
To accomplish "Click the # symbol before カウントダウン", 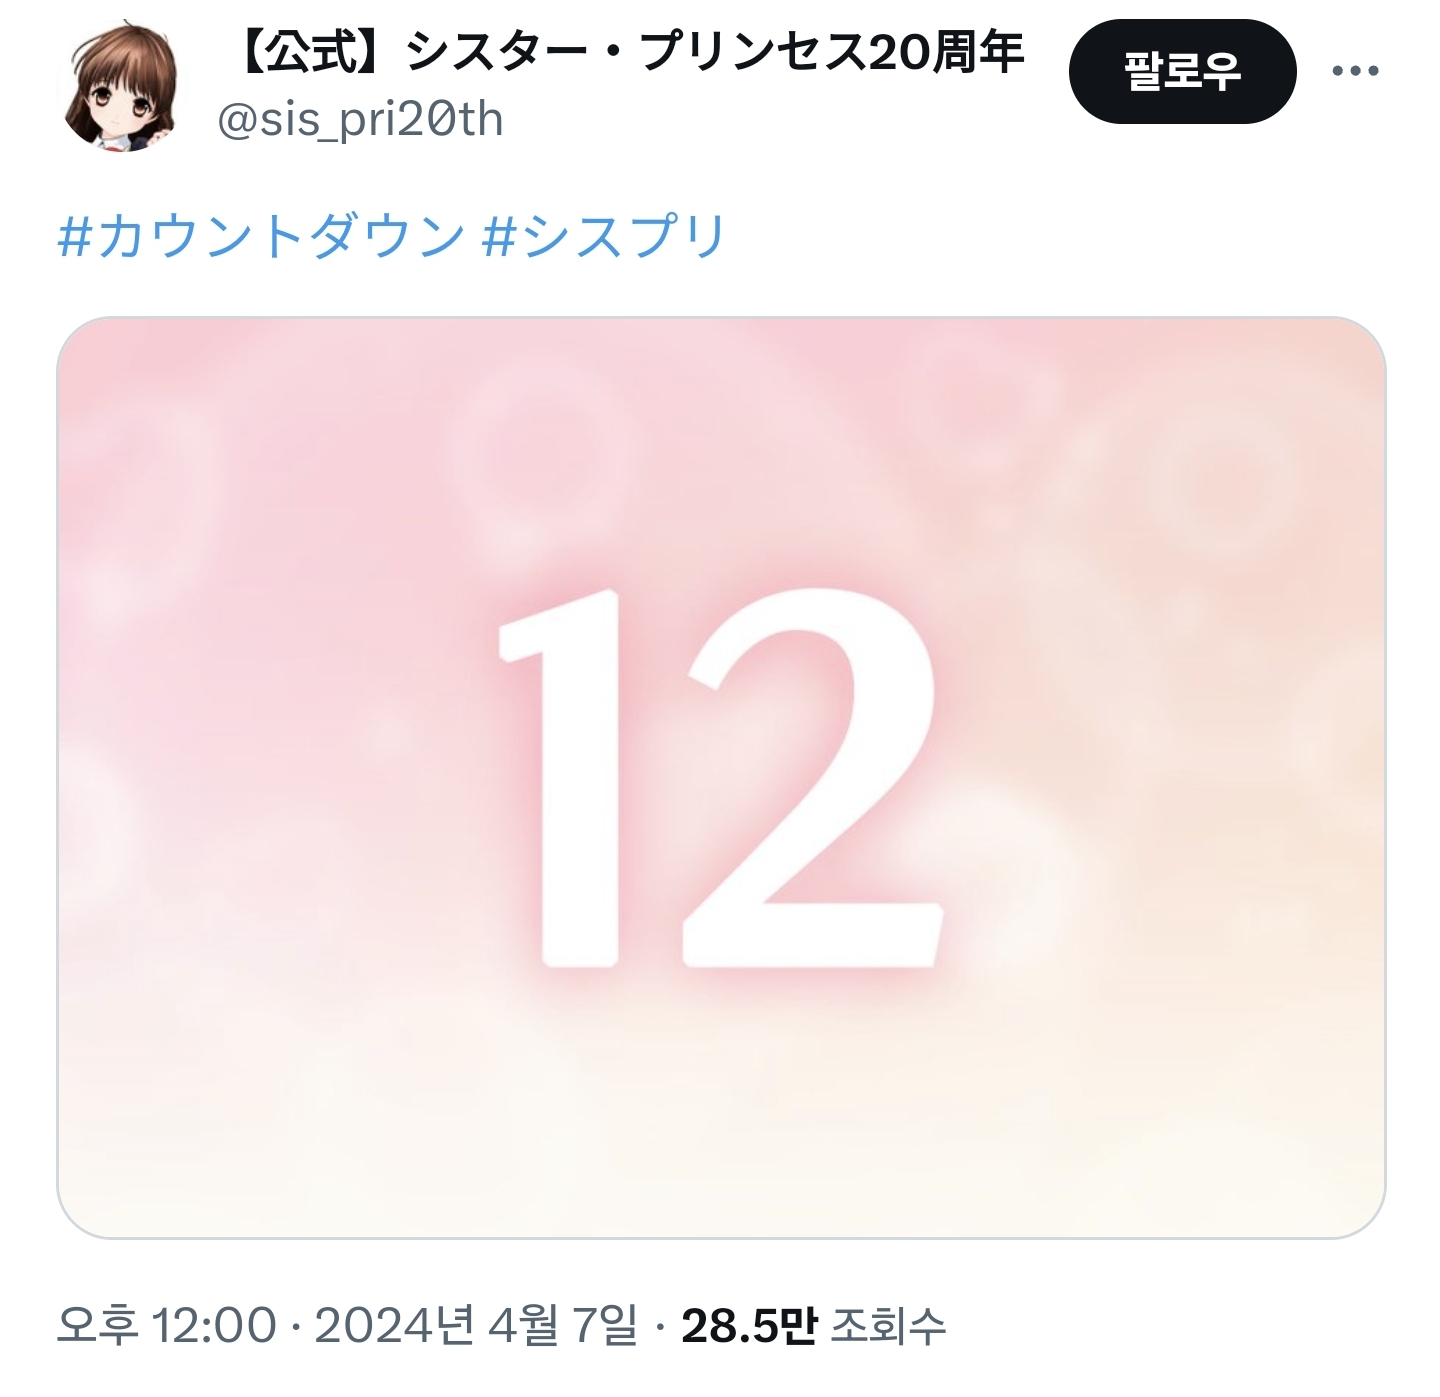I will 75,238.
